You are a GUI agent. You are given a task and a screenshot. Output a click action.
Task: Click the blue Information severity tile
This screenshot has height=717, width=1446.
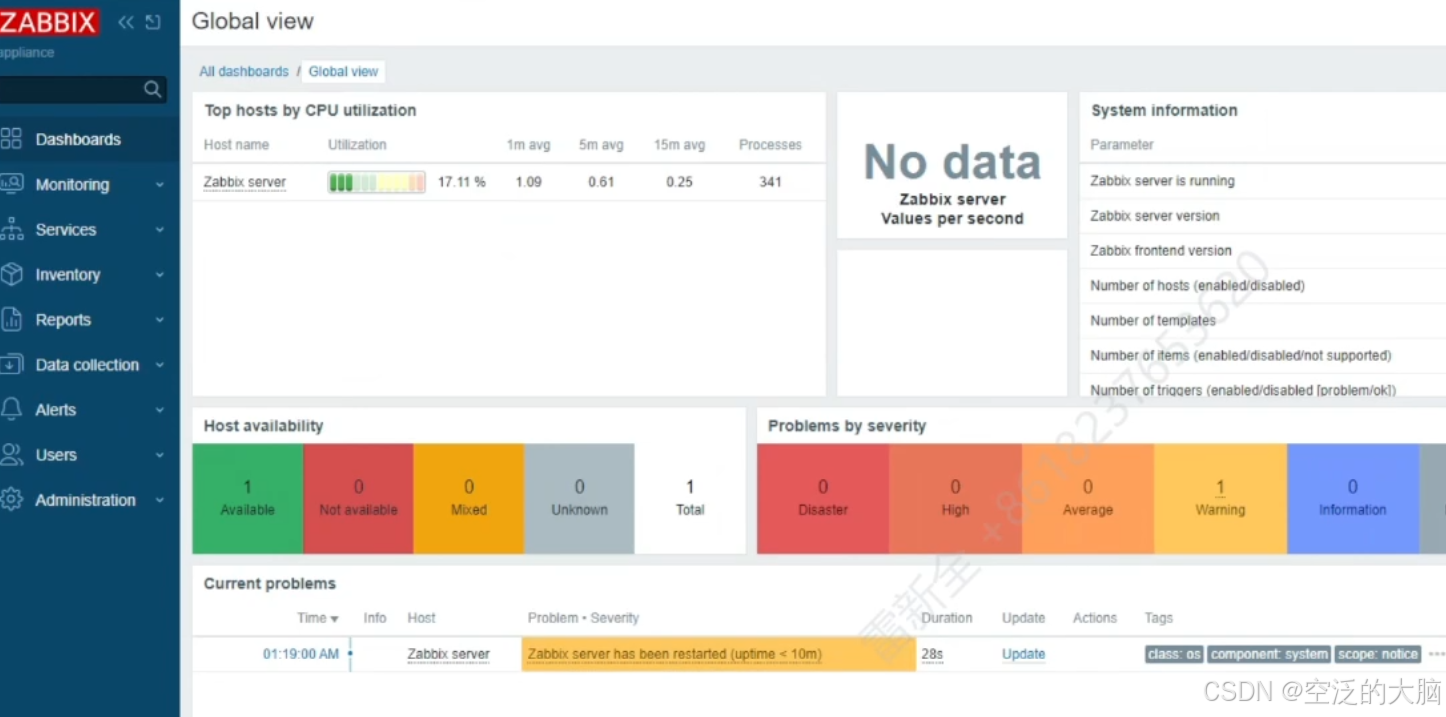(1353, 498)
